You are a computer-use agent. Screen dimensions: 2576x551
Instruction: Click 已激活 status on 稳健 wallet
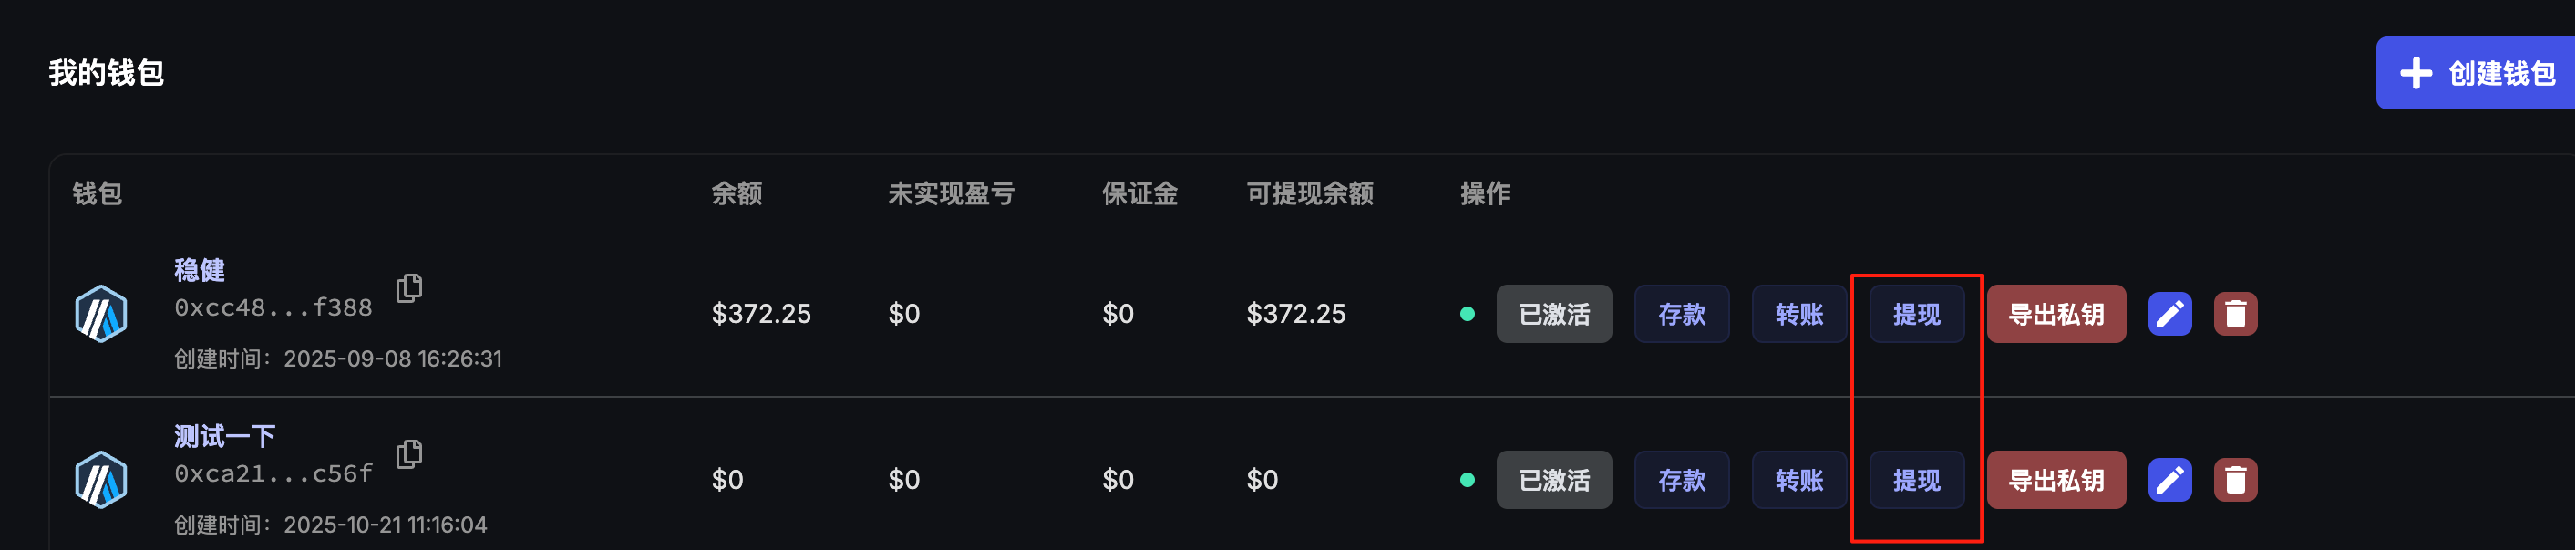click(1553, 314)
